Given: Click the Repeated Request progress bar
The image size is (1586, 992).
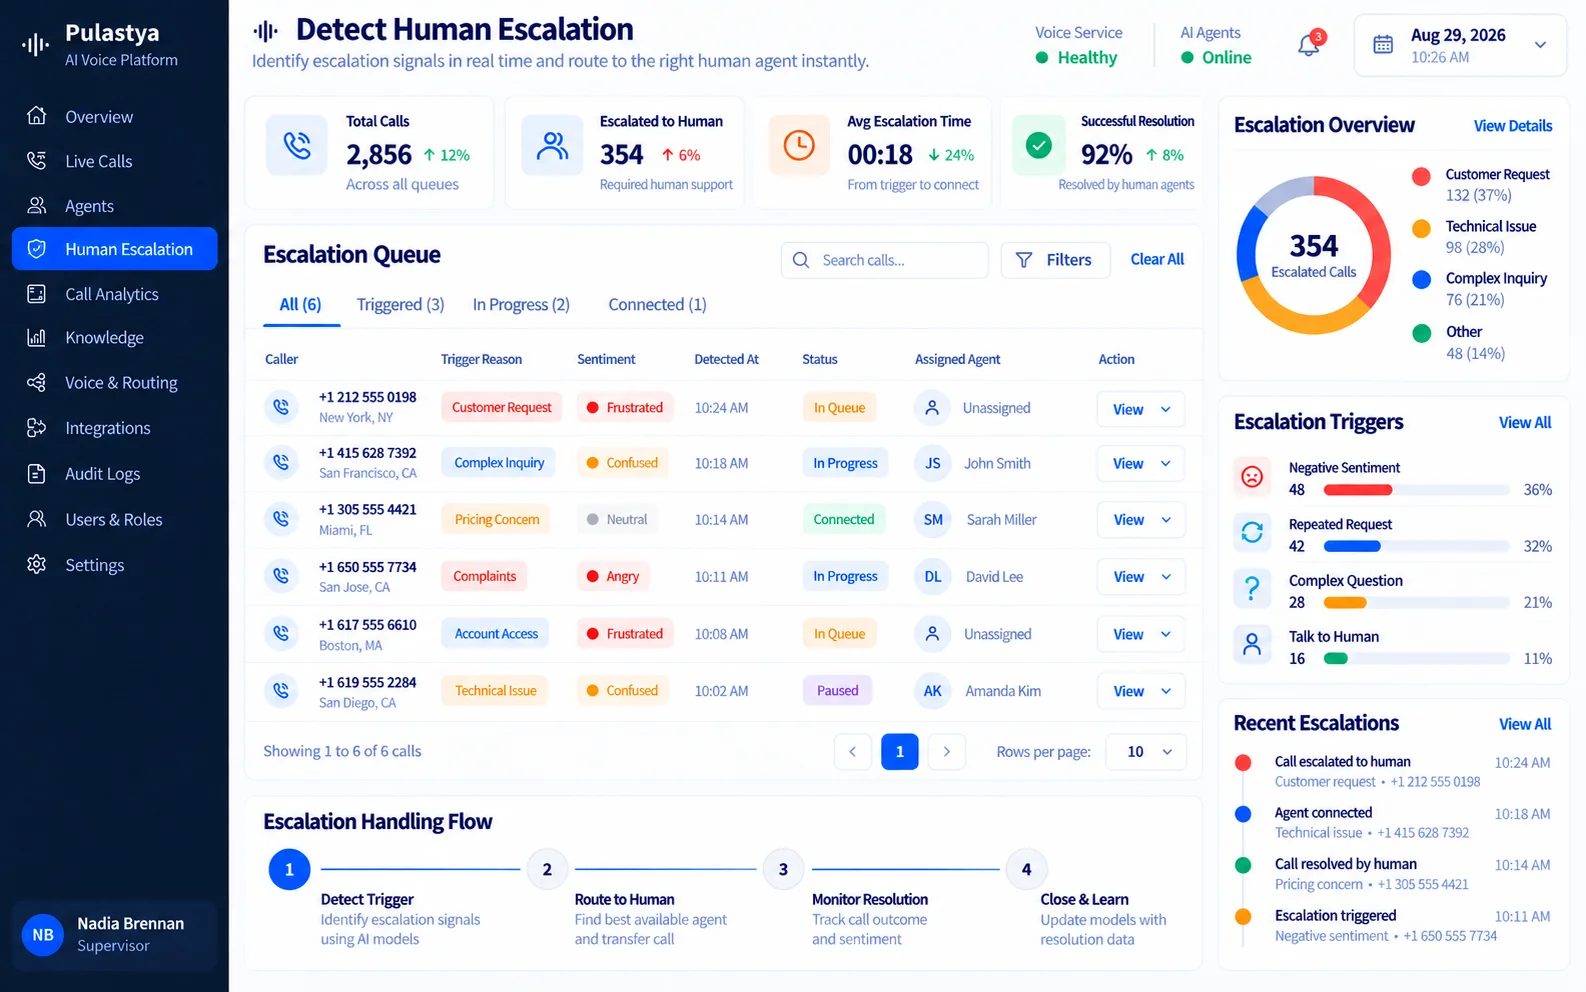Looking at the screenshot, I should (x=1416, y=546).
